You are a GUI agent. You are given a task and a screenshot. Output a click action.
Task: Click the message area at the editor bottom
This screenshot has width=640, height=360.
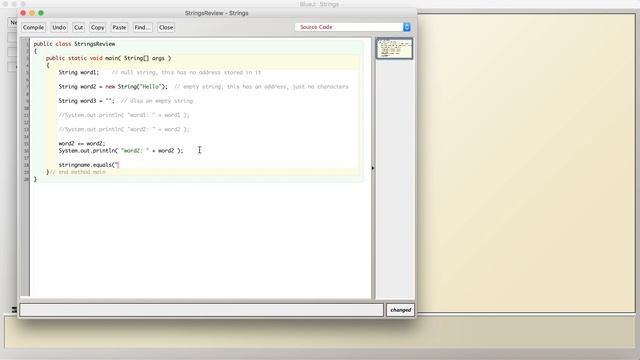[x=202, y=310]
